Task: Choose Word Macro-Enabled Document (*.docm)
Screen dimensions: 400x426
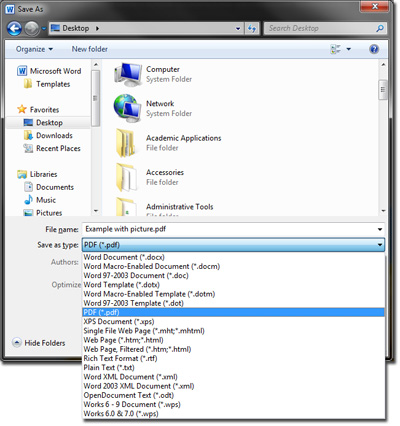Action: (x=233, y=266)
